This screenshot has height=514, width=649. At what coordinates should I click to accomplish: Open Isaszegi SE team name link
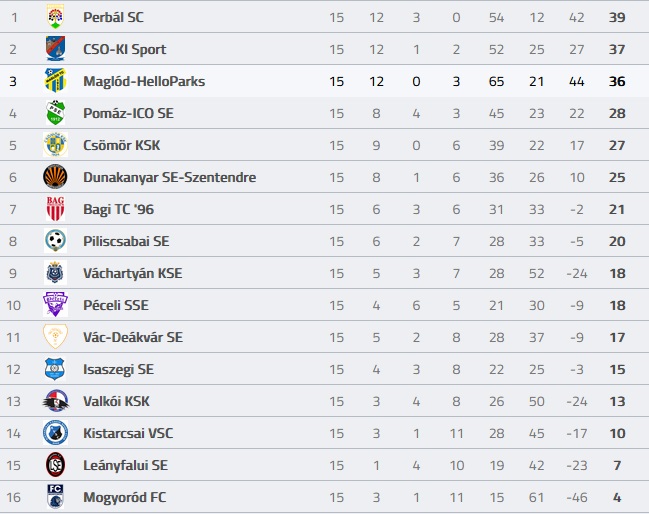tap(118, 369)
